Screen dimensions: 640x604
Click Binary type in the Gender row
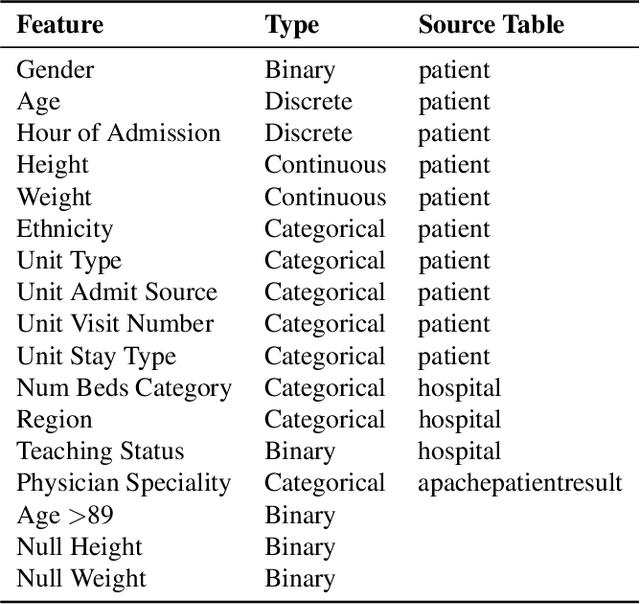click(299, 70)
